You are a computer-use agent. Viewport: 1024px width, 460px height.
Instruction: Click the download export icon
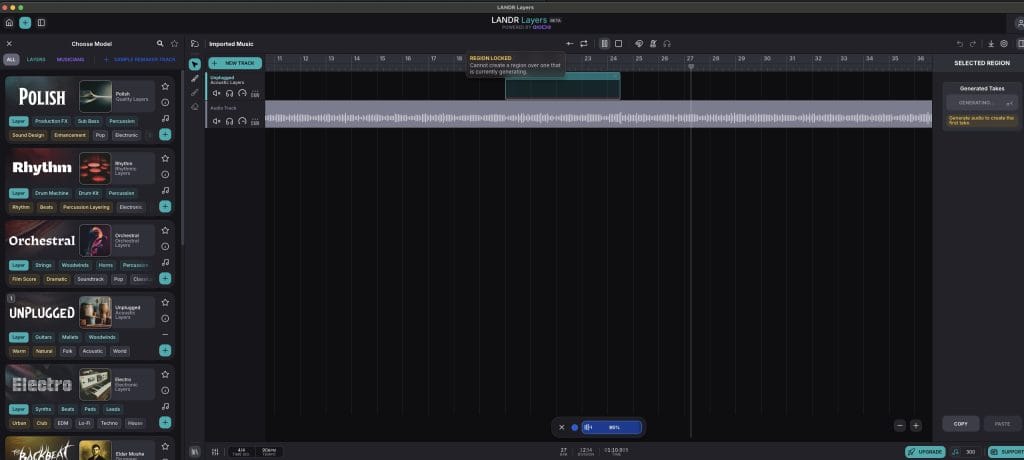coord(990,44)
